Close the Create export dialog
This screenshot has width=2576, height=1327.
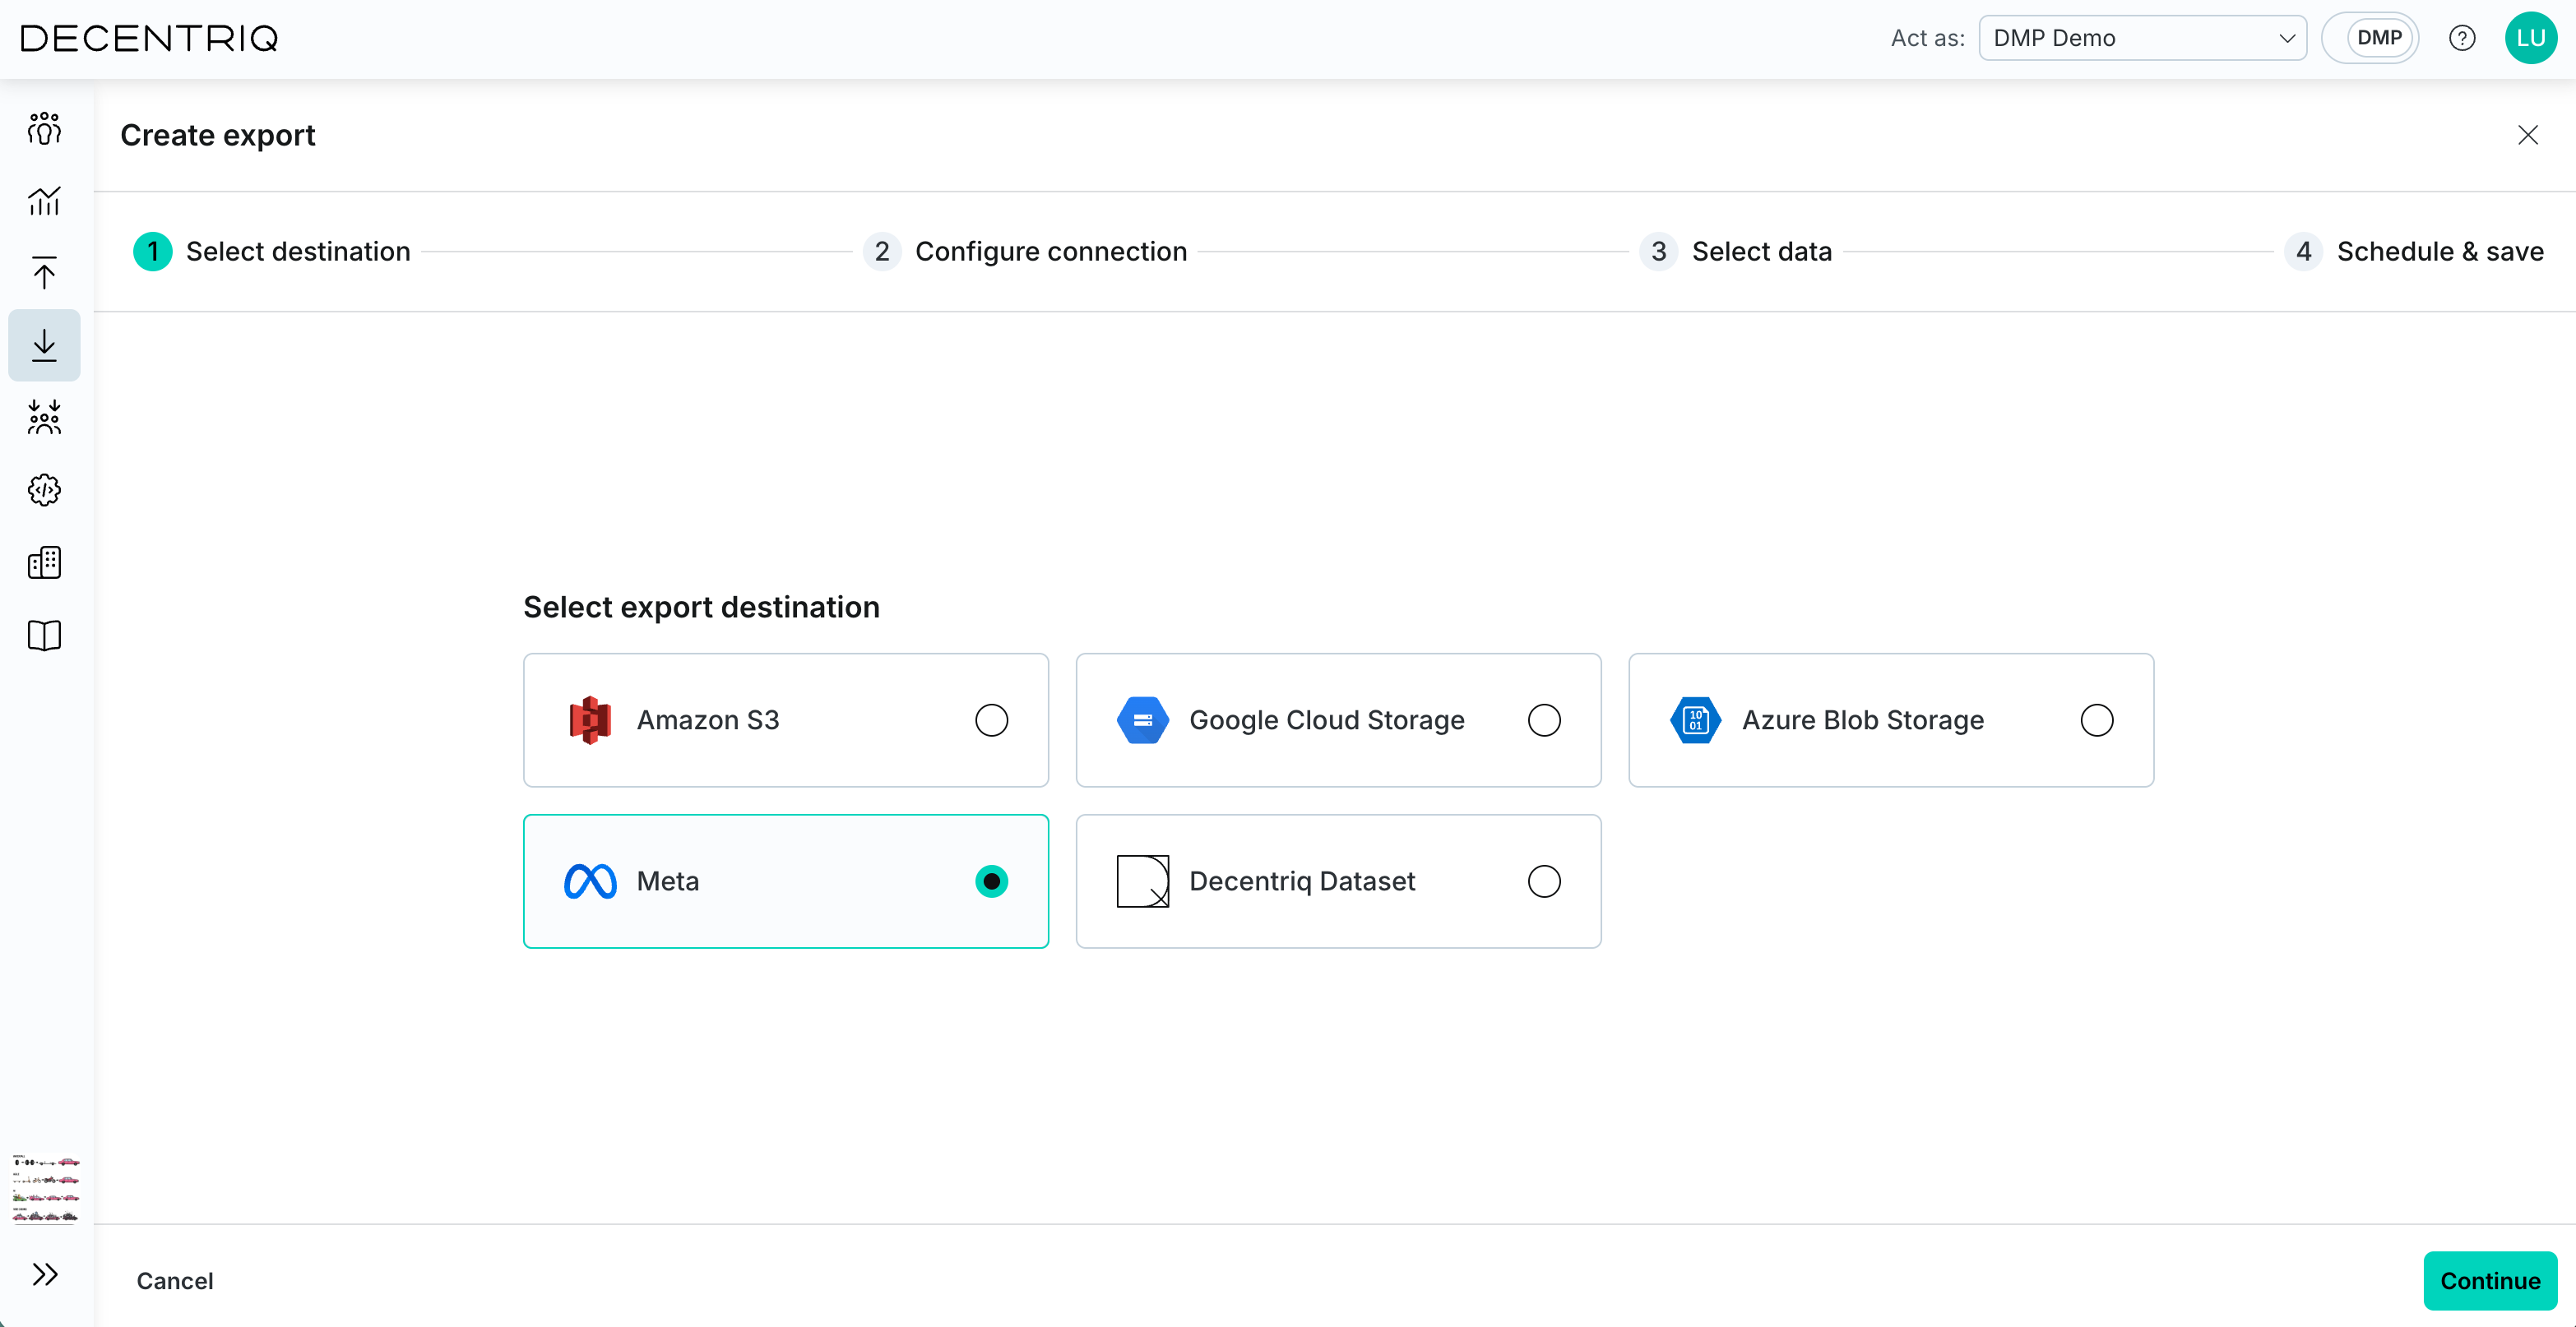[2528, 135]
